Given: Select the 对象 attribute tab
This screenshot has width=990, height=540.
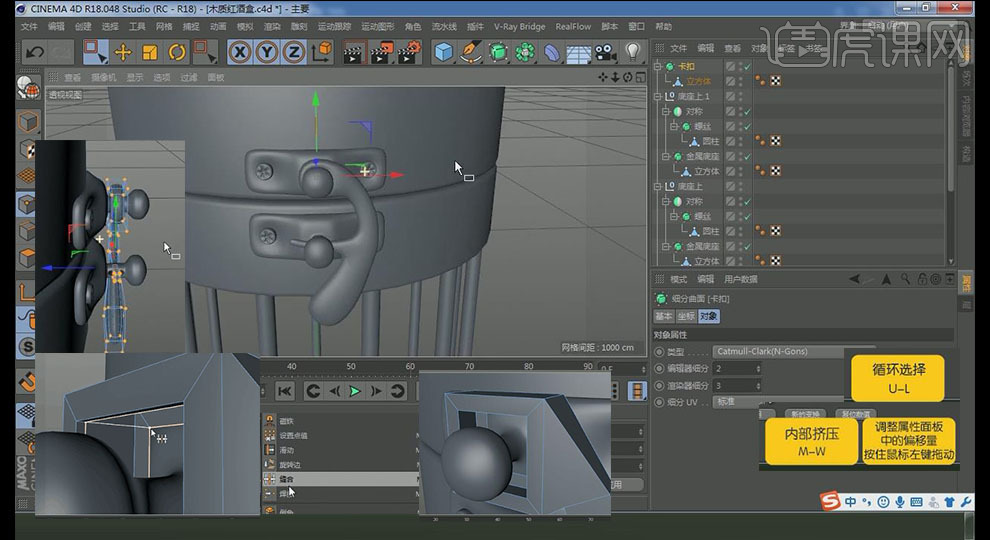Looking at the screenshot, I should [708, 316].
